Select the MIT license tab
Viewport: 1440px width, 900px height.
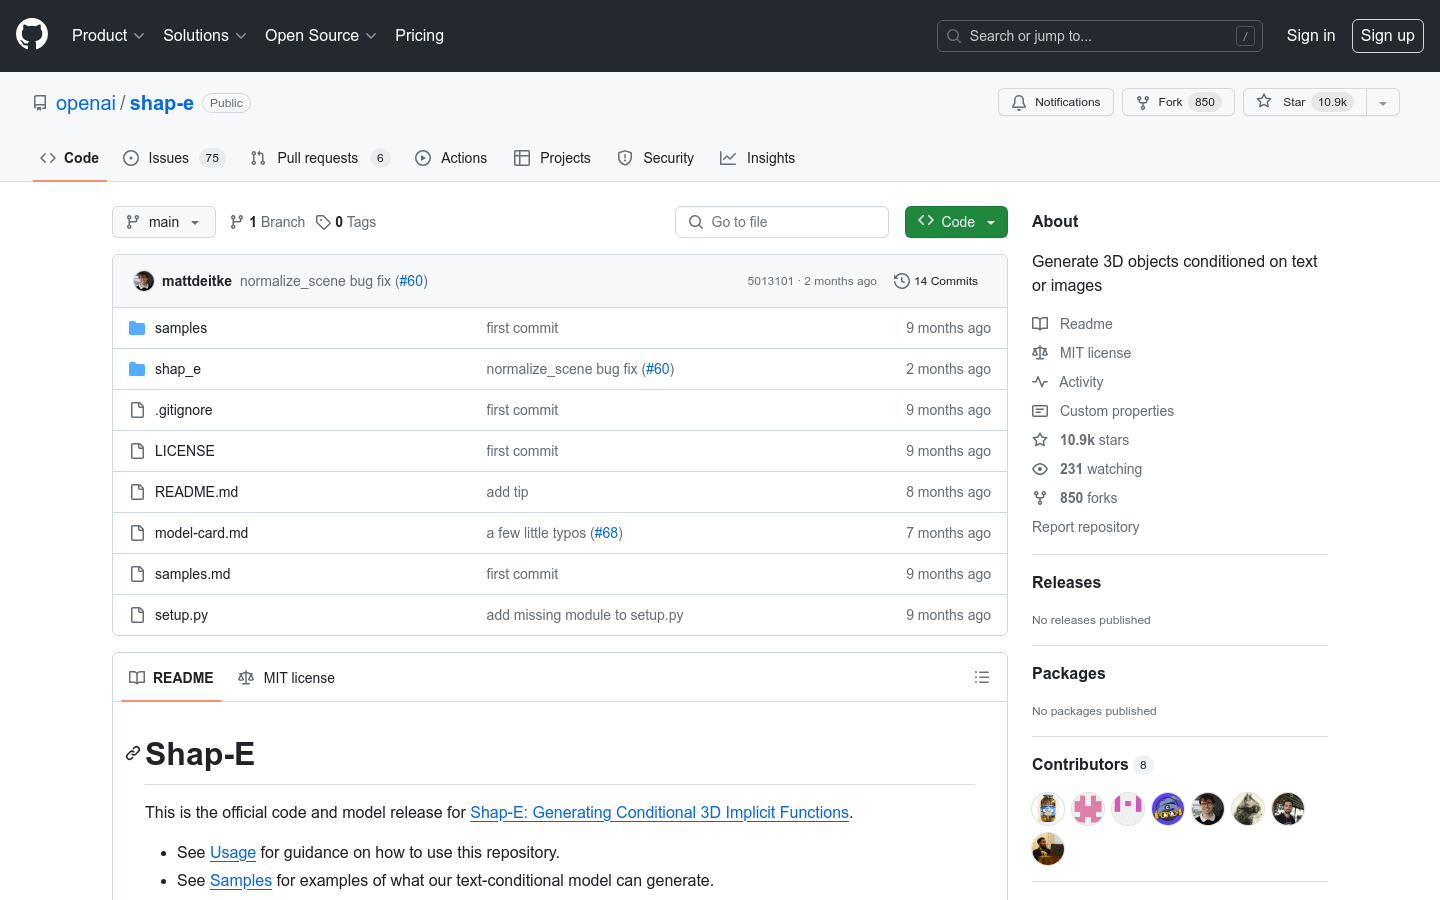286,678
